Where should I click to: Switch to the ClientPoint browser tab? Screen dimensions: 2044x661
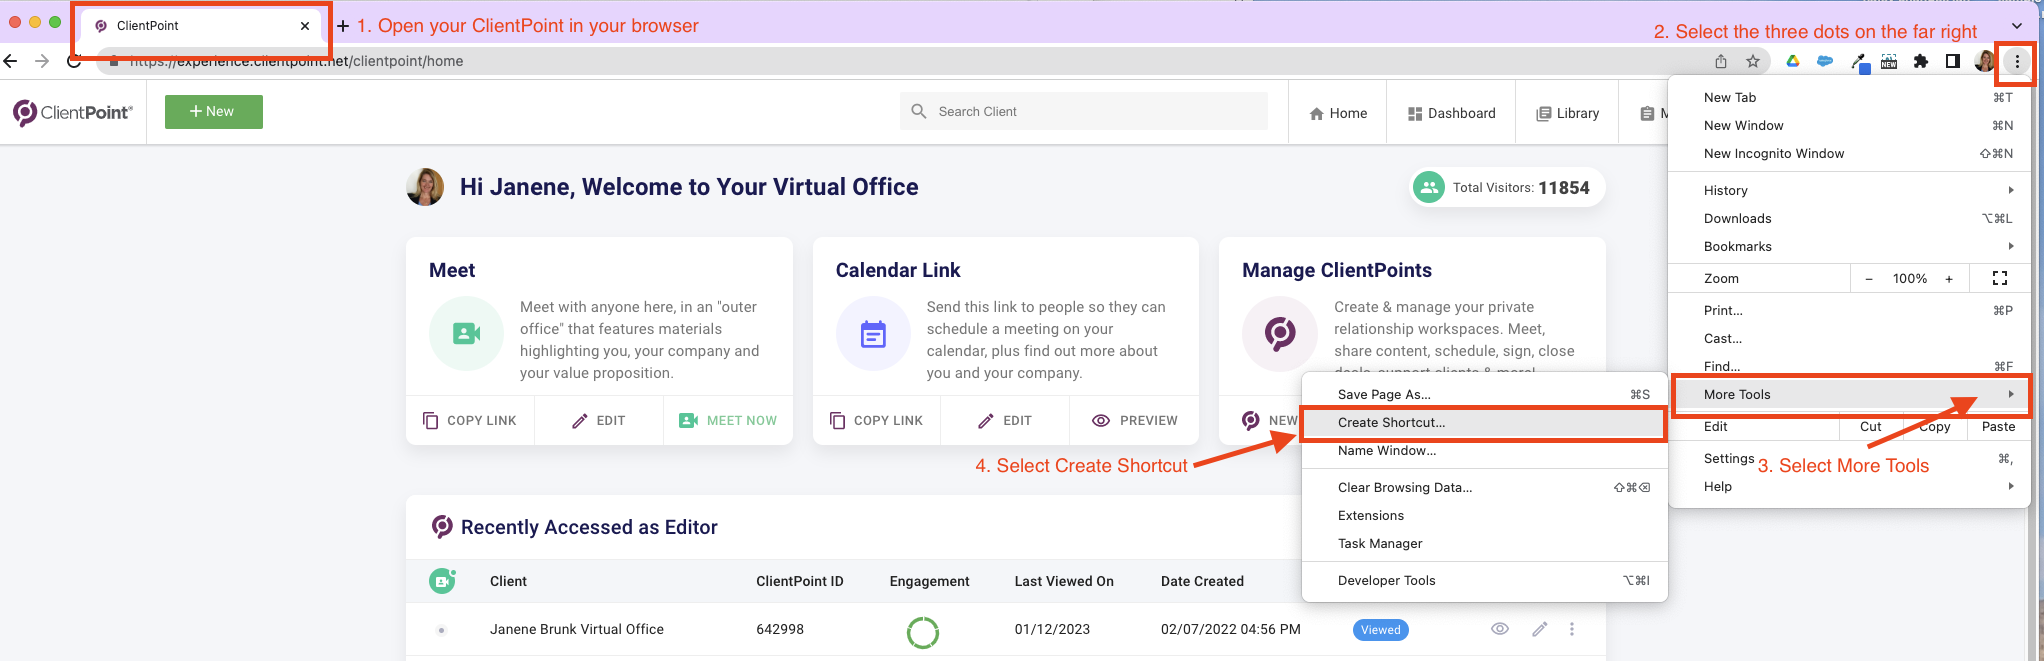(x=200, y=26)
